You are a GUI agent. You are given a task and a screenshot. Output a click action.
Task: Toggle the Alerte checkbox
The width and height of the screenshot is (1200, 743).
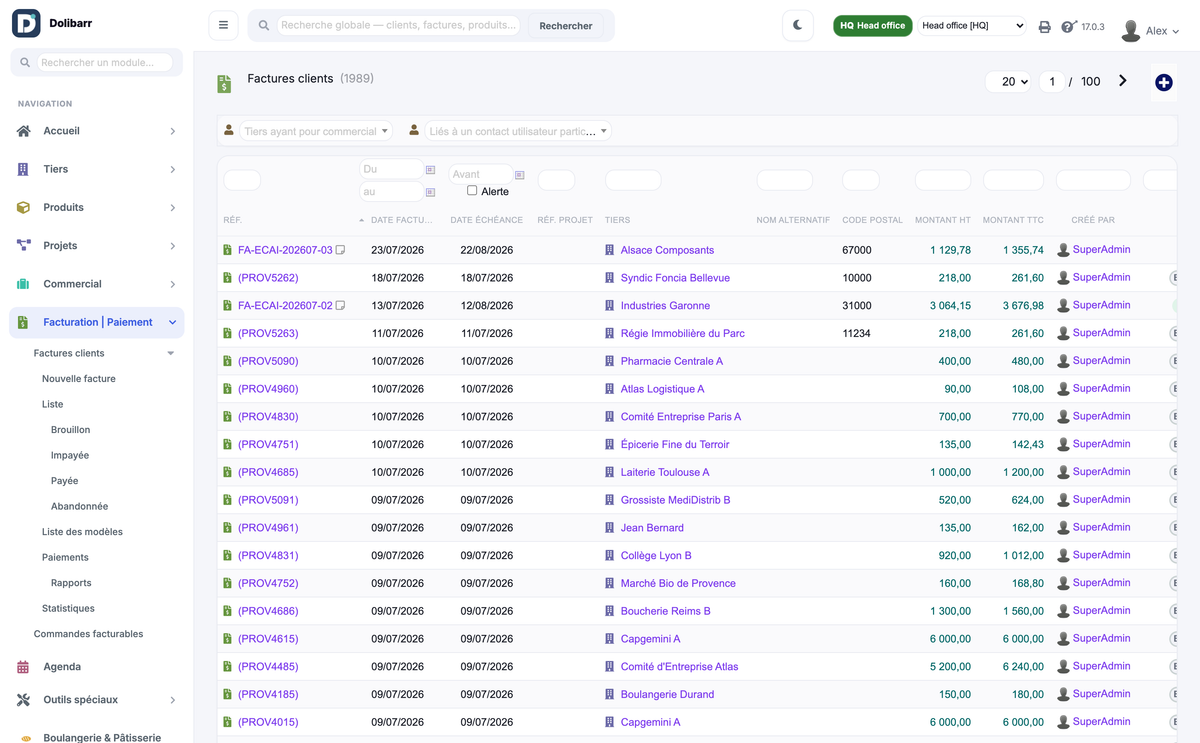tap(472, 190)
